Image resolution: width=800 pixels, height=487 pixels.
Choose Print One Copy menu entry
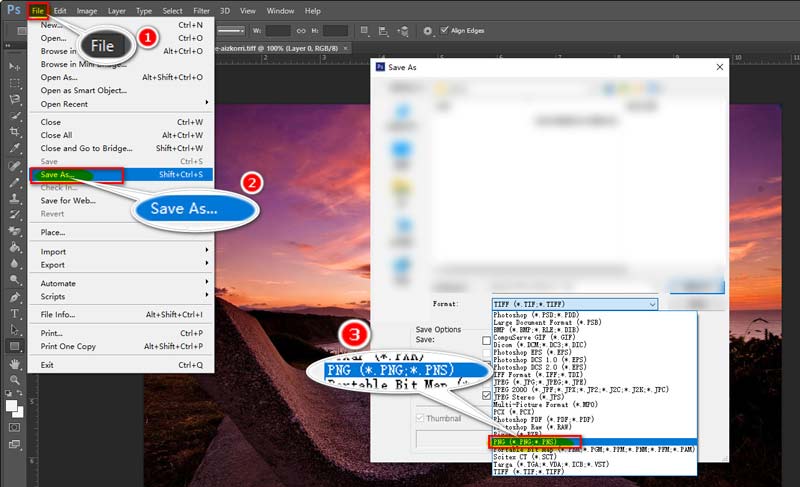pos(121,346)
